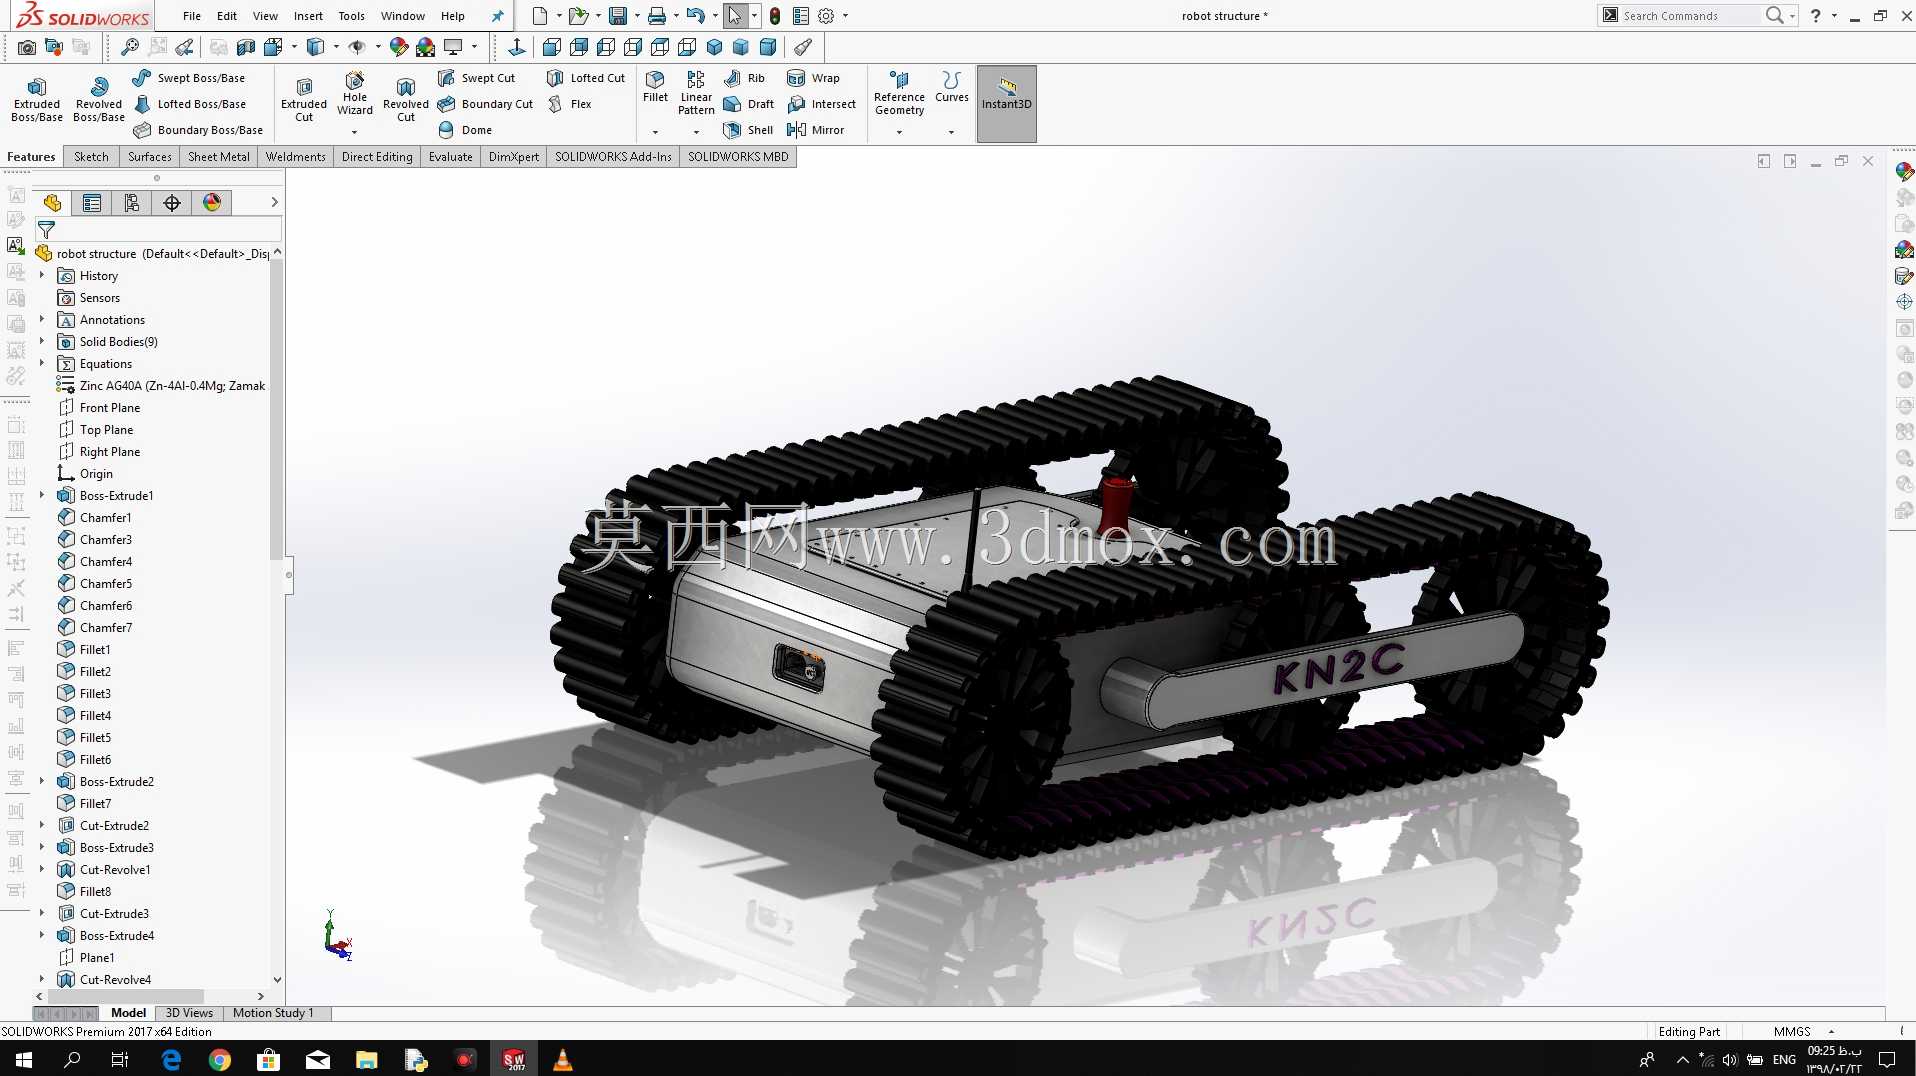Select the Revolved Boss/Base tool
Screen dimensions: 1916x1076
(x=99, y=99)
